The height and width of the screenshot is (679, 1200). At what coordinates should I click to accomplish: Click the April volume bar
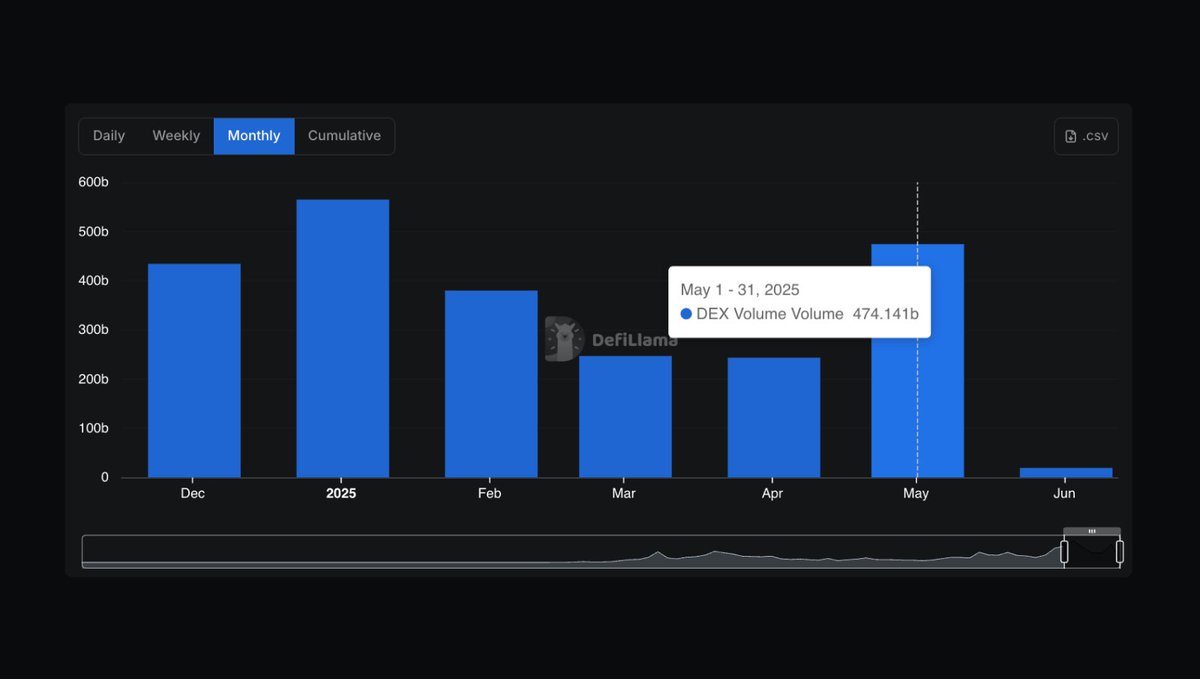point(774,418)
